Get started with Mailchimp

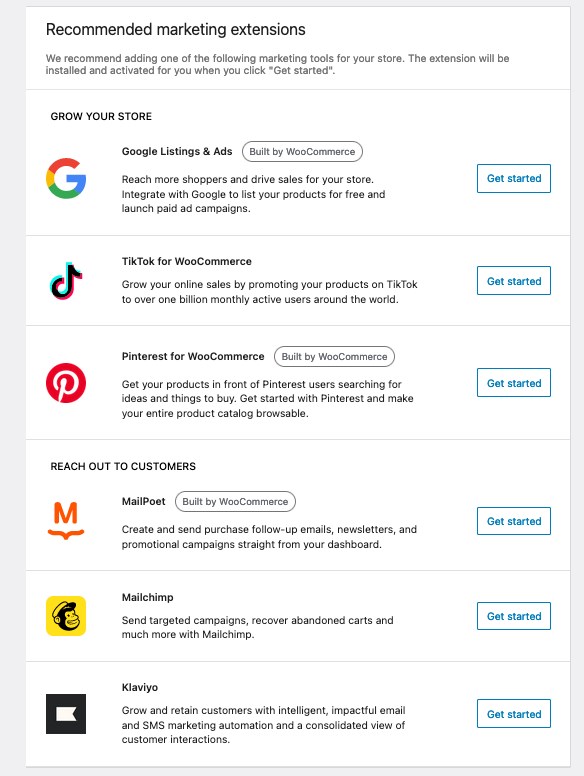(x=514, y=616)
